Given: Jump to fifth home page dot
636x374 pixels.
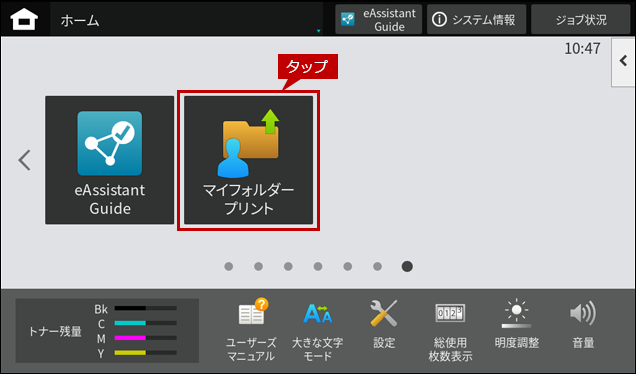Looking at the screenshot, I should tap(348, 267).
